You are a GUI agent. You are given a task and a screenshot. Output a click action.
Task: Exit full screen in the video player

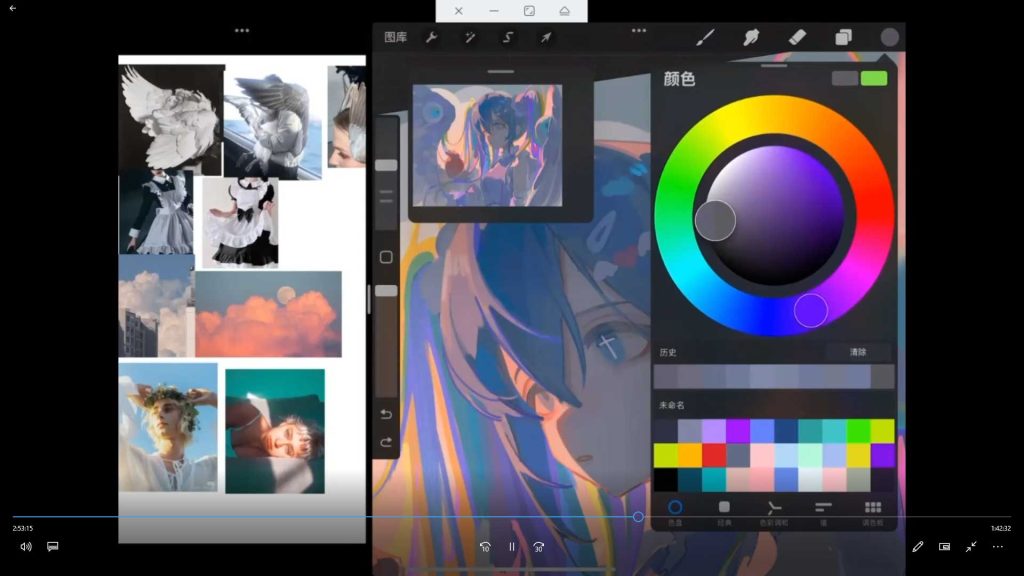point(971,547)
